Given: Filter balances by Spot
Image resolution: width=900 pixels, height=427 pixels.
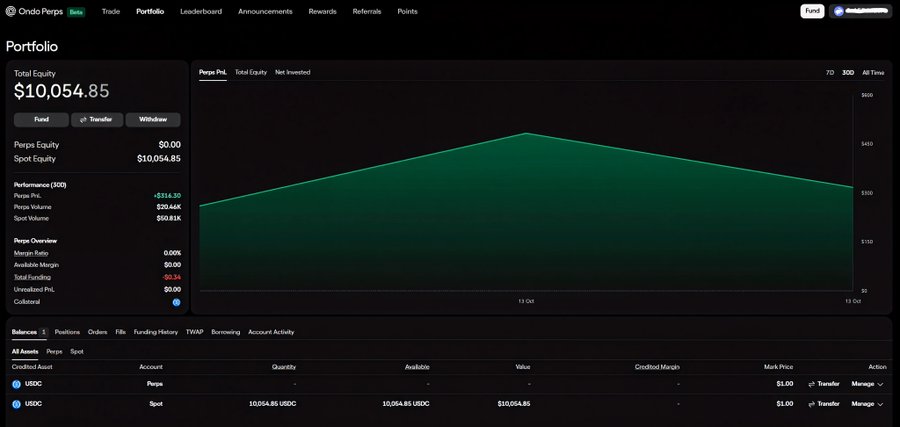Looking at the screenshot, I should click(77, 351).
